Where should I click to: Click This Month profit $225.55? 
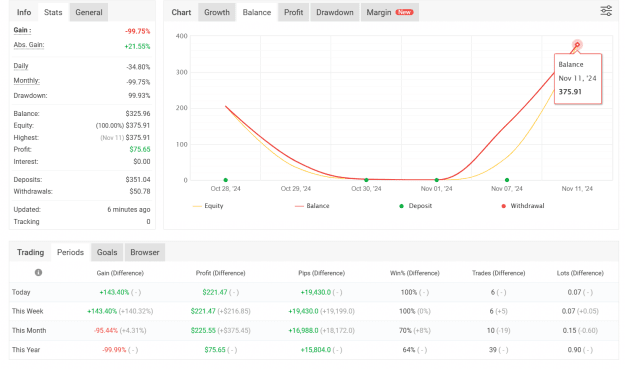click(x=203, y=331)
